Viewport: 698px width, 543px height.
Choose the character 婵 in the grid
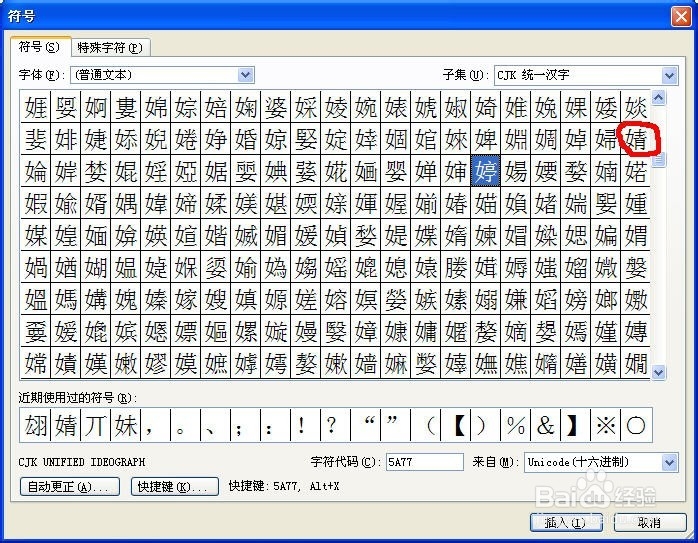[426, 171]
